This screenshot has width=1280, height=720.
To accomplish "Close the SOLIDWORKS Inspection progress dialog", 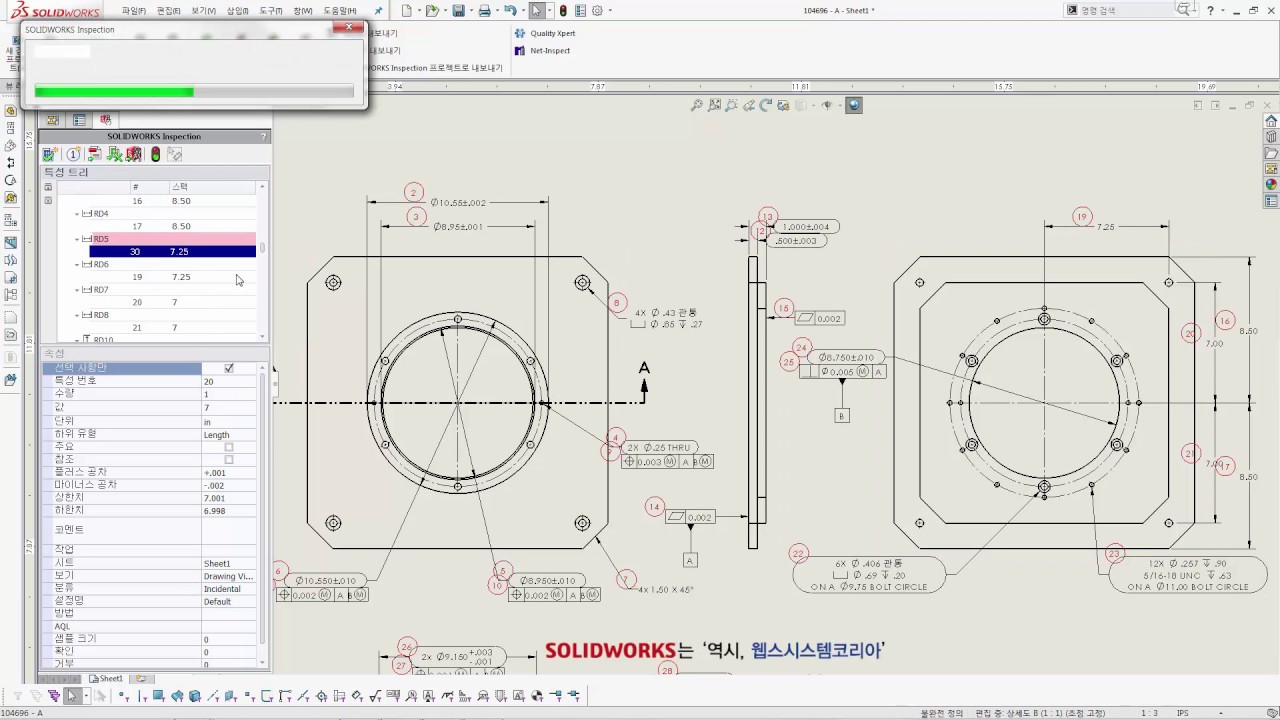I will 347,27.
